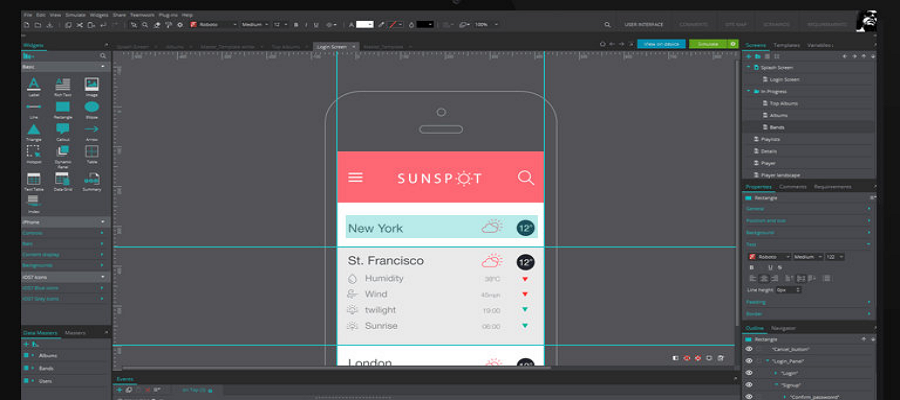Toggle visibility of Login item

pos(748,373)
